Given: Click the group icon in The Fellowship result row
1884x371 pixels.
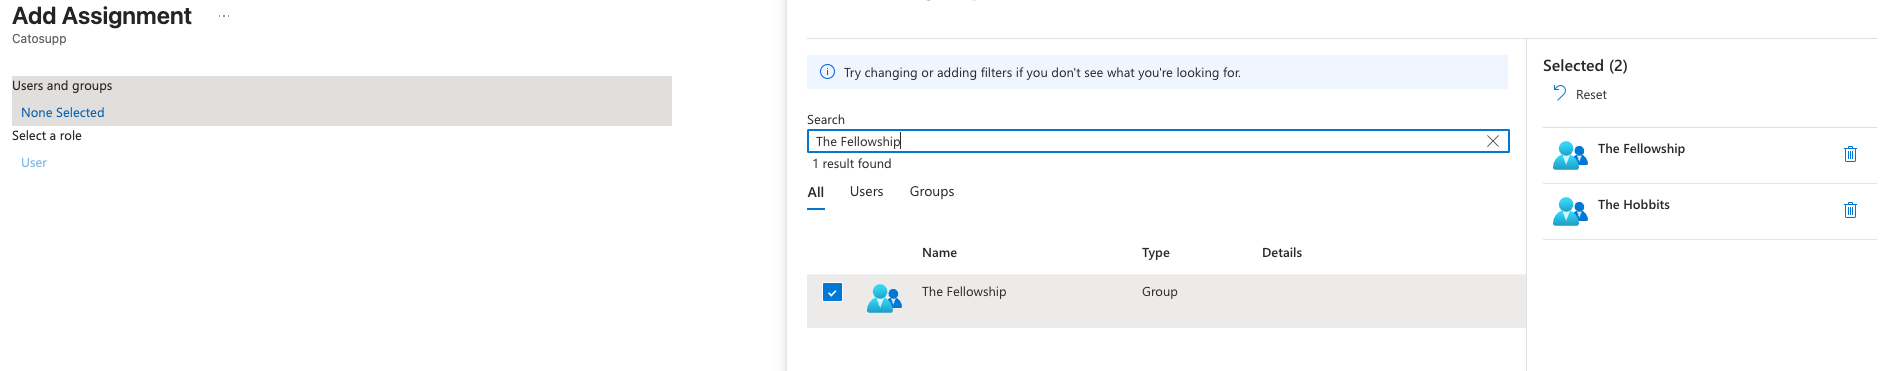Looking at the screenshot, I should (x=884, y=298).
